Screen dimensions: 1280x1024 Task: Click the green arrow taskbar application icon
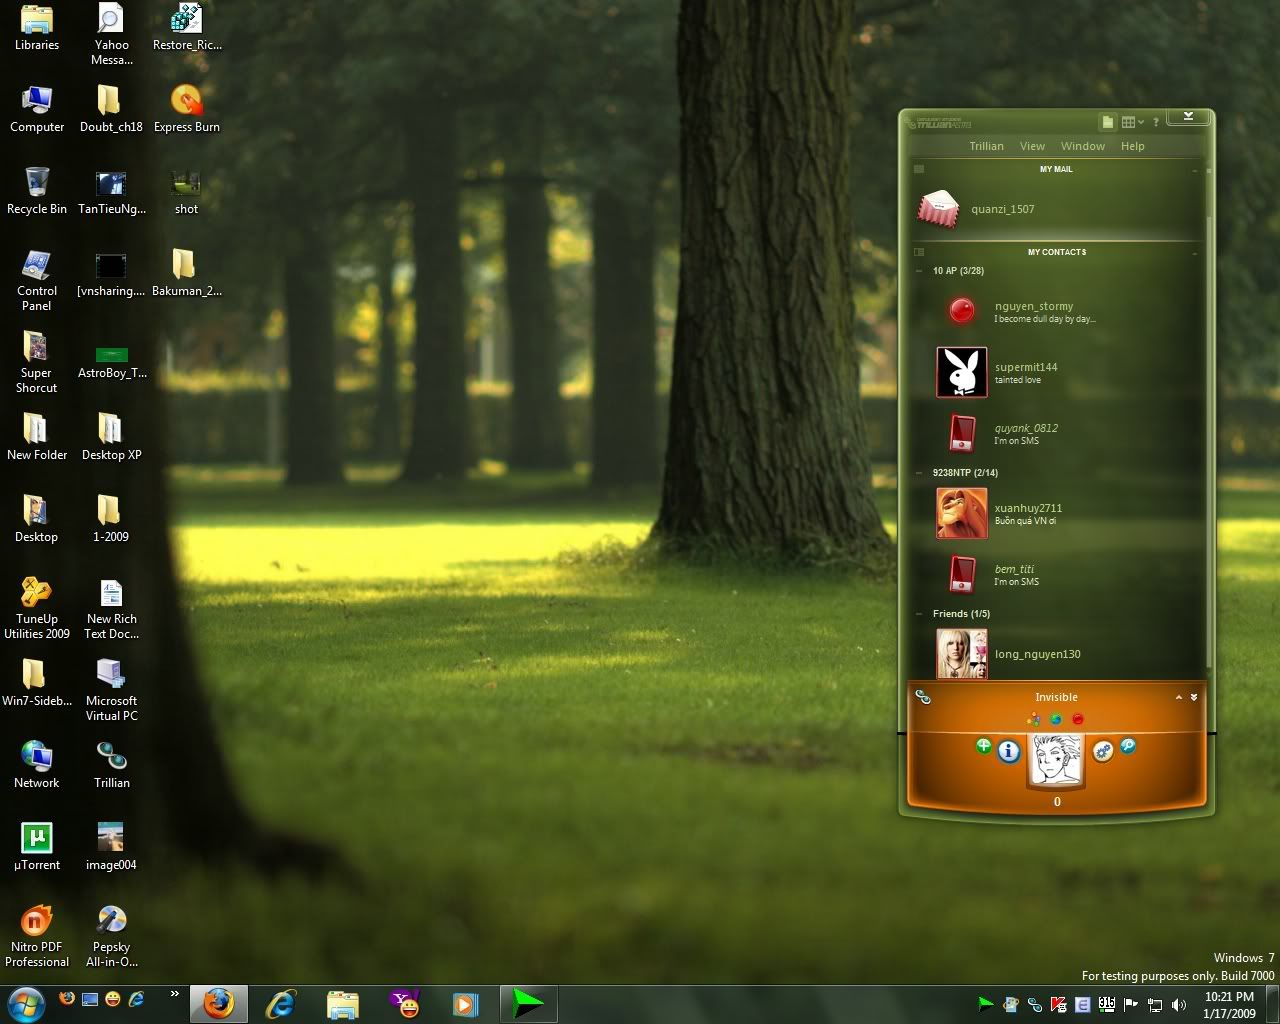pyautogui.click(x=527, y=1003)
